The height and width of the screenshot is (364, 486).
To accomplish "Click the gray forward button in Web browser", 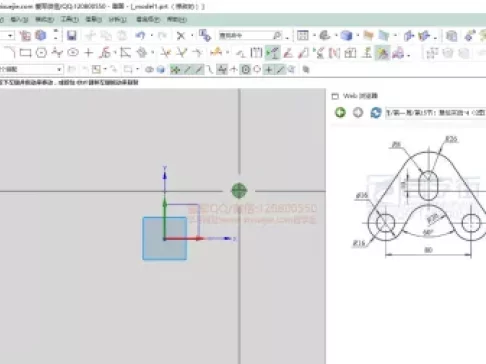I will (358, 113).
